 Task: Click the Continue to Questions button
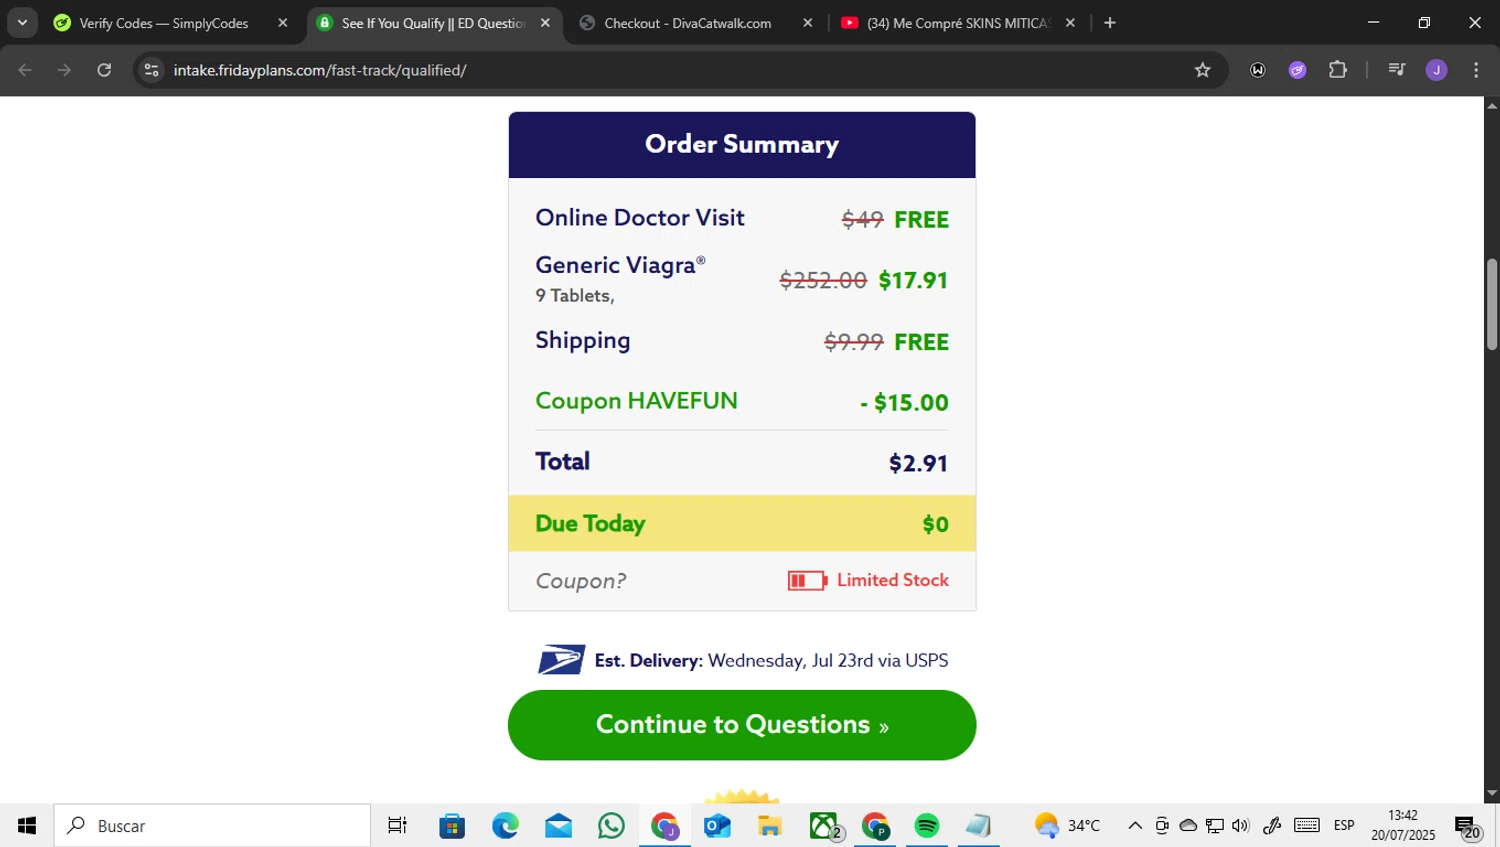tap(742, 725)
